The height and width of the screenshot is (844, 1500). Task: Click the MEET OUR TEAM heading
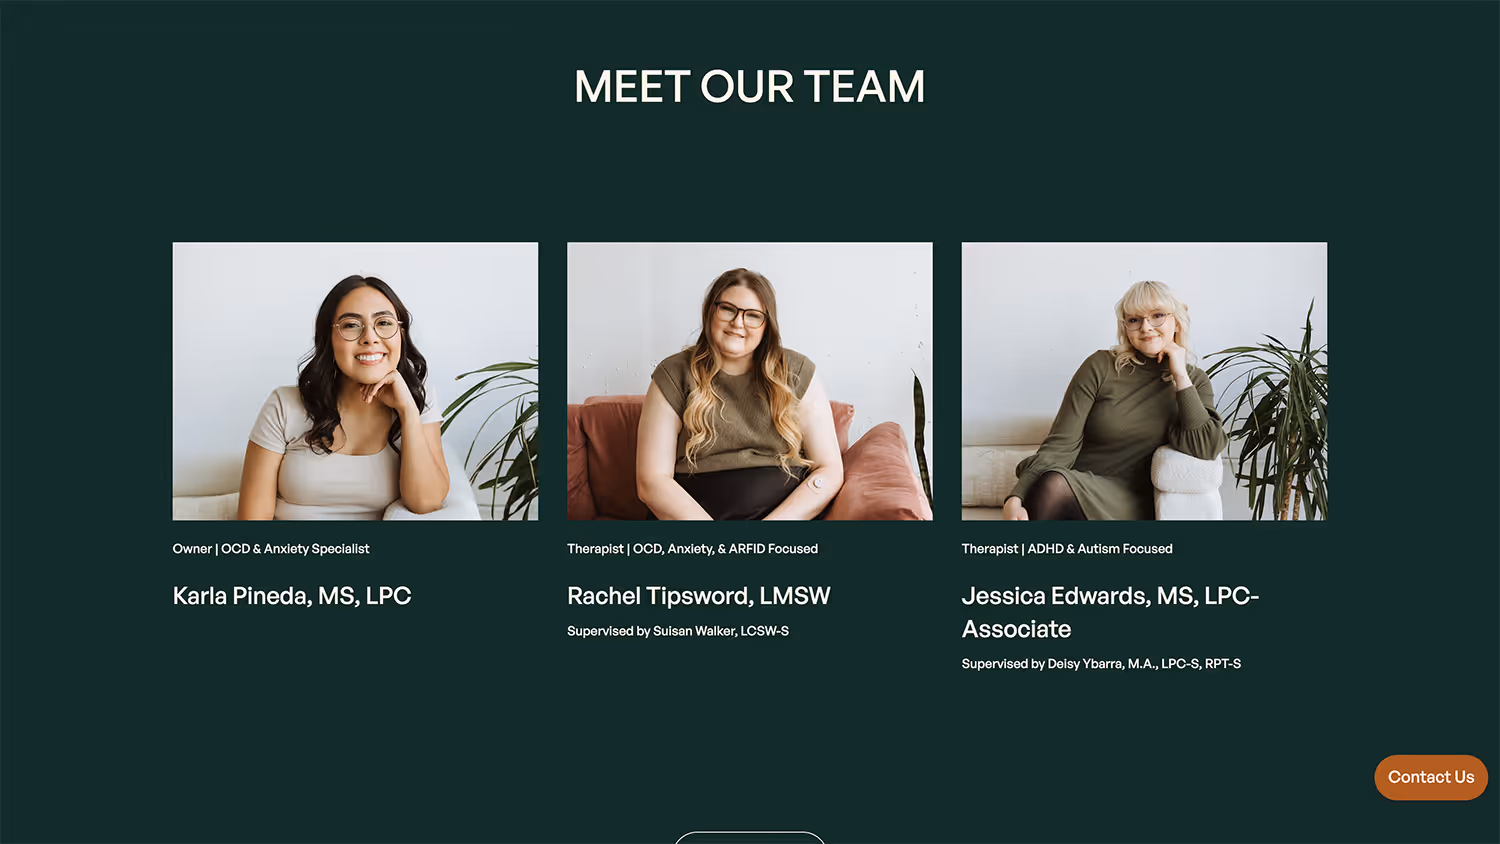[750, 86]
